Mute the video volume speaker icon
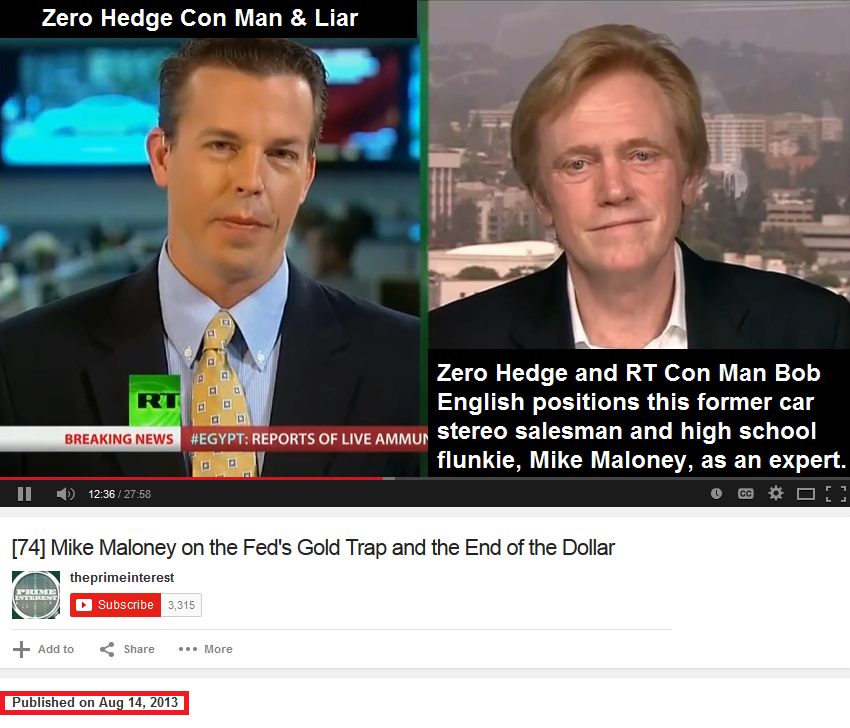Viewport: 850px width, 728px height. point(66,494)
